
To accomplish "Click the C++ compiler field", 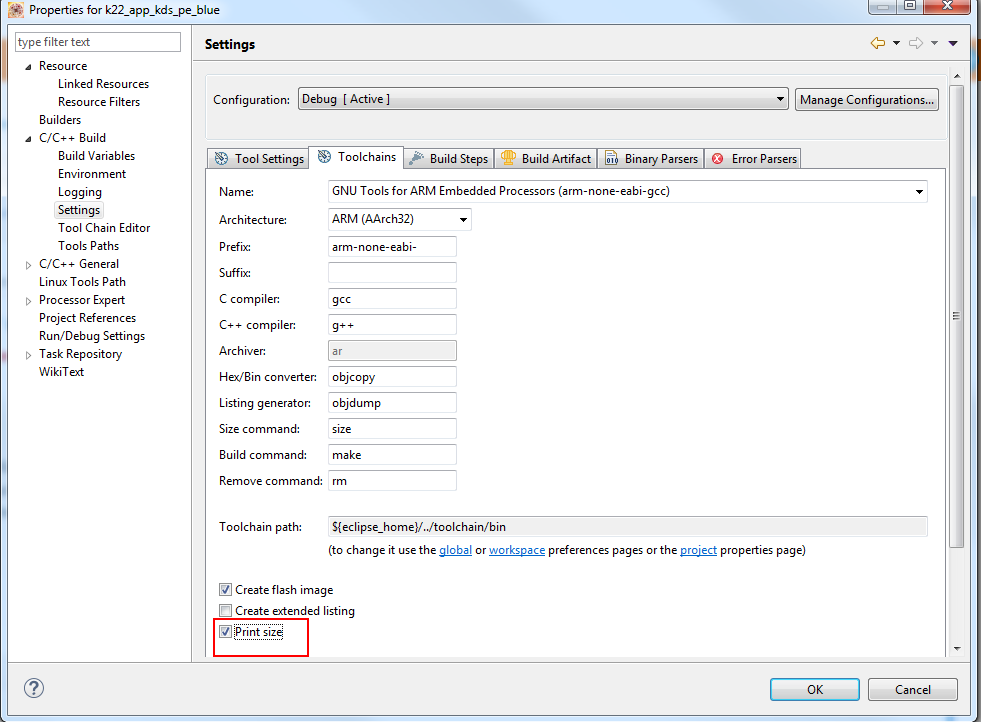I will 392,325.
